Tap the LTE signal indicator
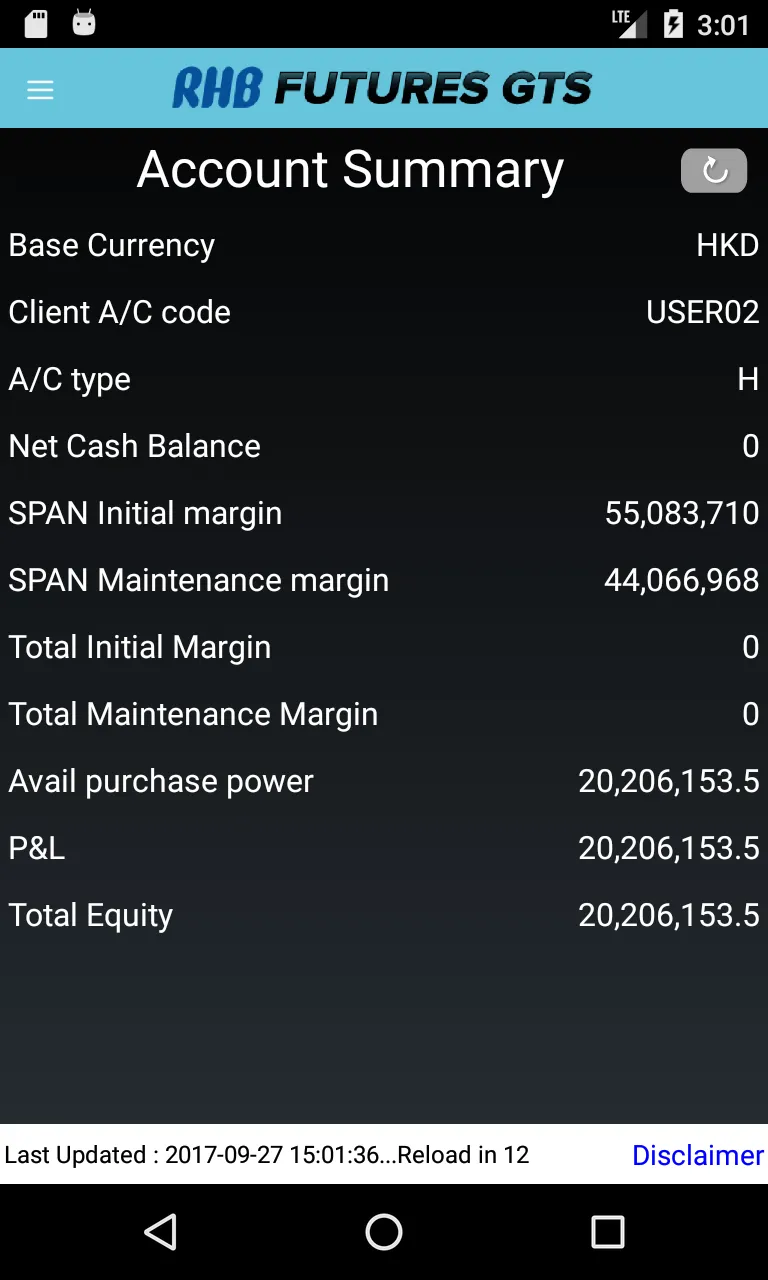768x1280 pixels. (628, 23)
